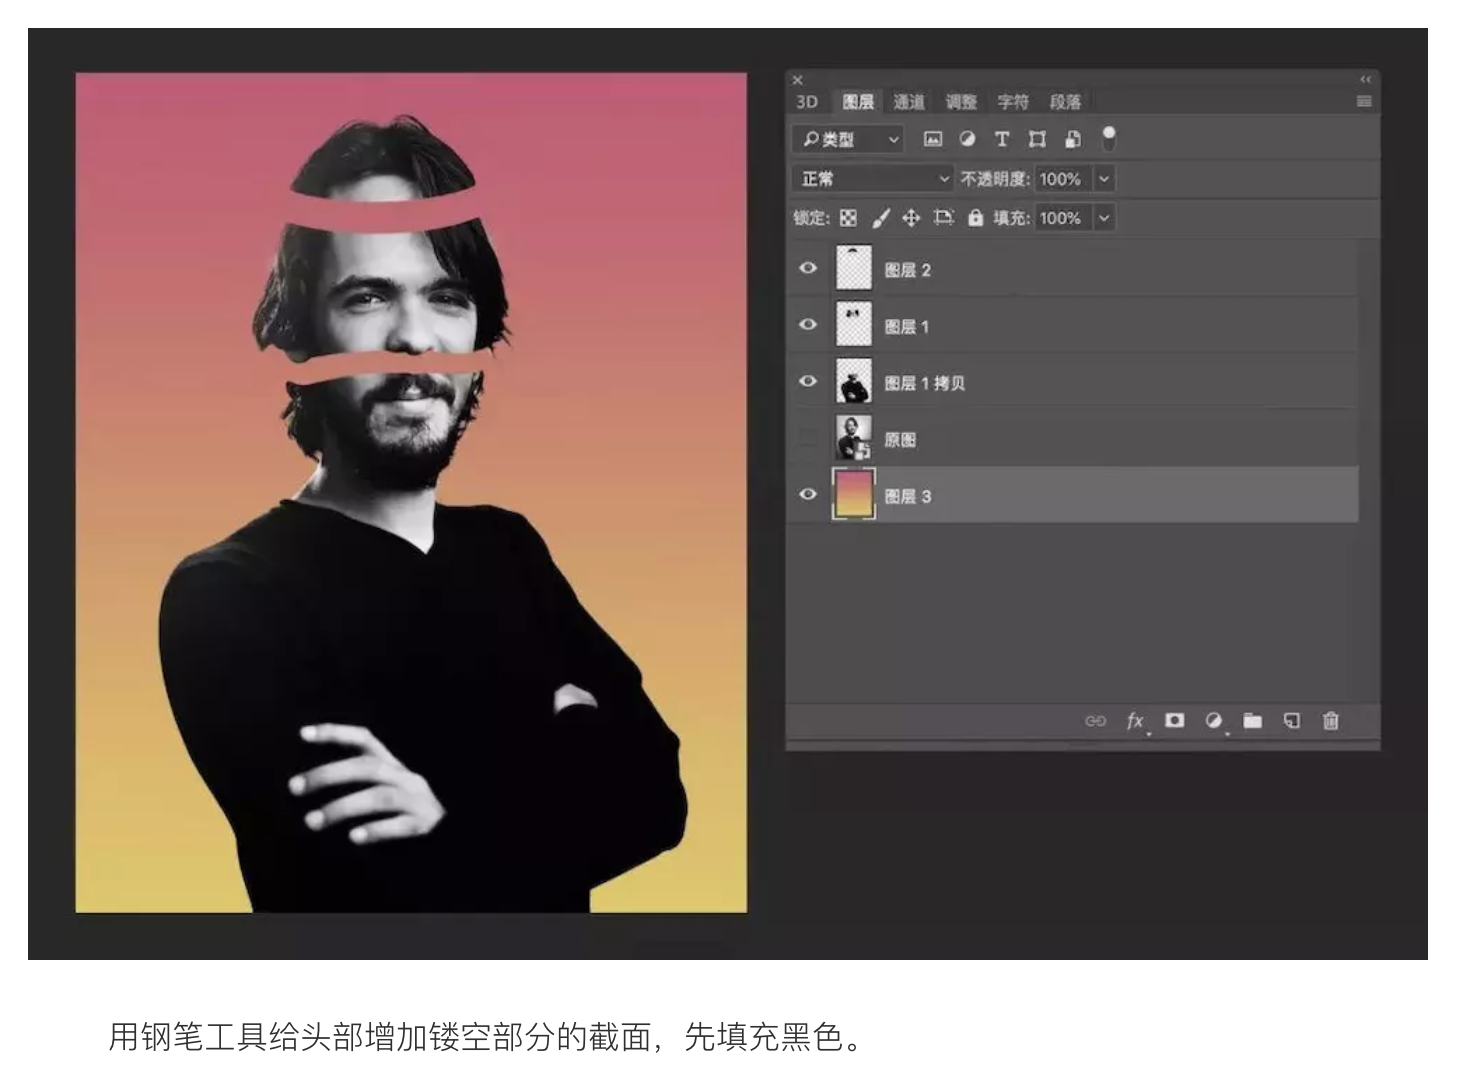The image size is (1458, 1092).
Task: Click the portrait image on the canvas
Action: pyautogui.click(x=411, y=492)
